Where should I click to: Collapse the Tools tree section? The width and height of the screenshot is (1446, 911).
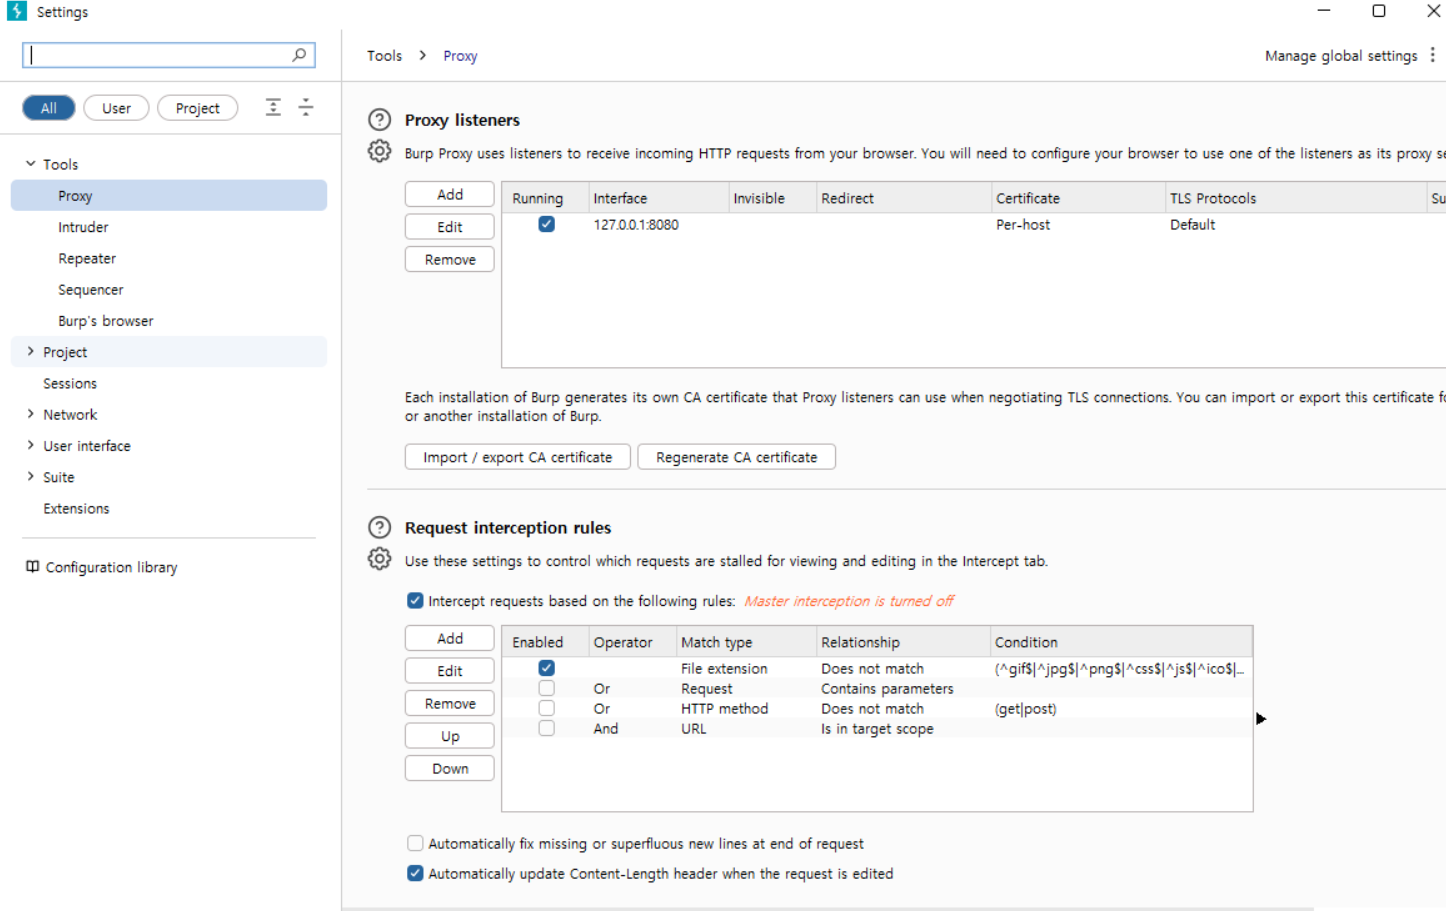(31, 163)
